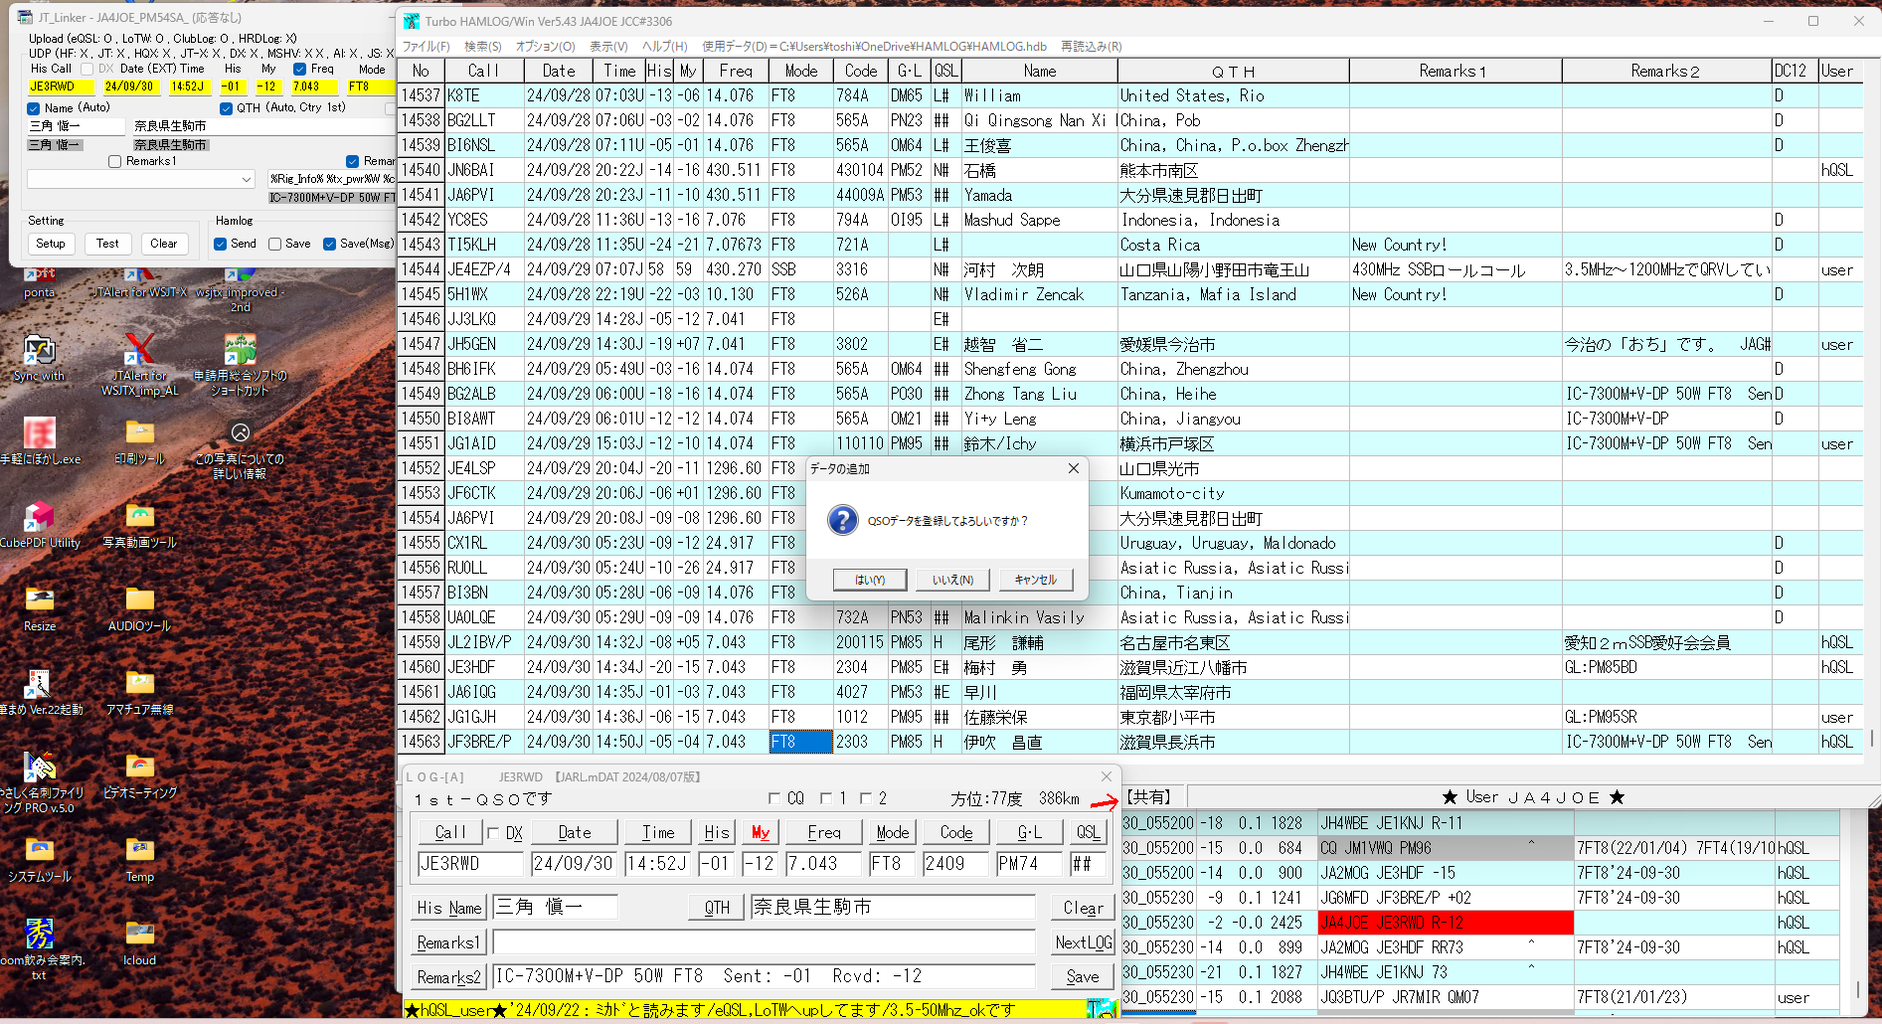Screen dimensions: 1882x1024
Task: Open the 申請用総合ソフト shortcut icon
Action: [x=240, y=365]
